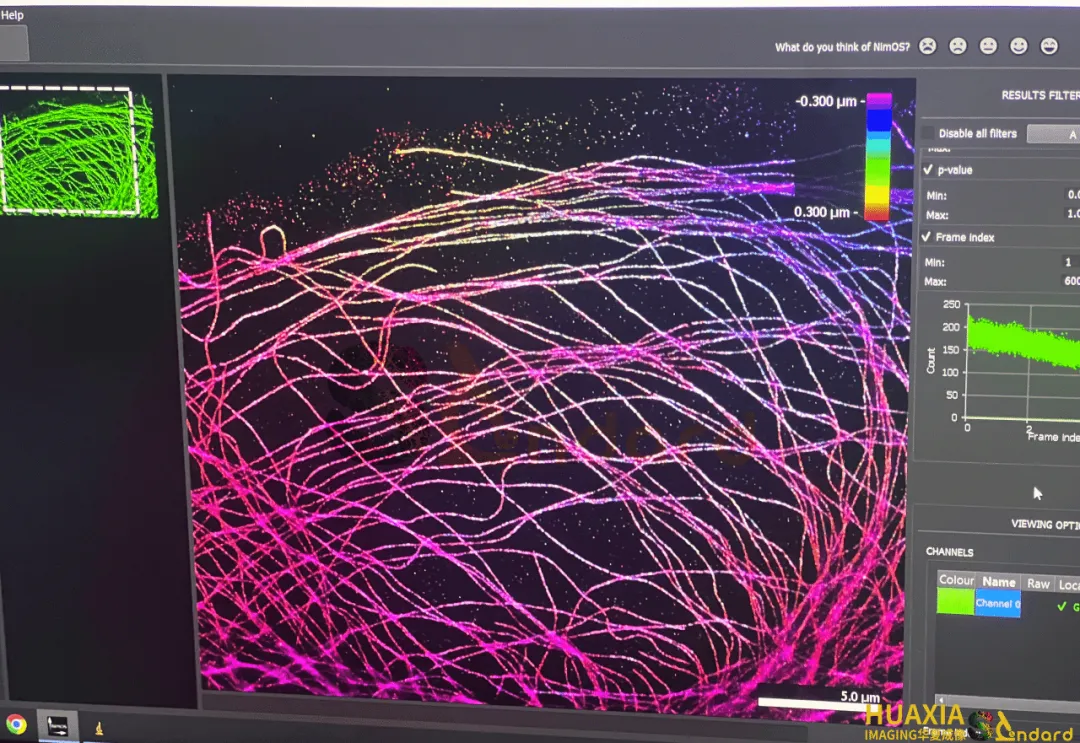Choose the neutral face feedback emoji
The width and height of the screenshot is (1080, 743).
click(x=988, y=46)
